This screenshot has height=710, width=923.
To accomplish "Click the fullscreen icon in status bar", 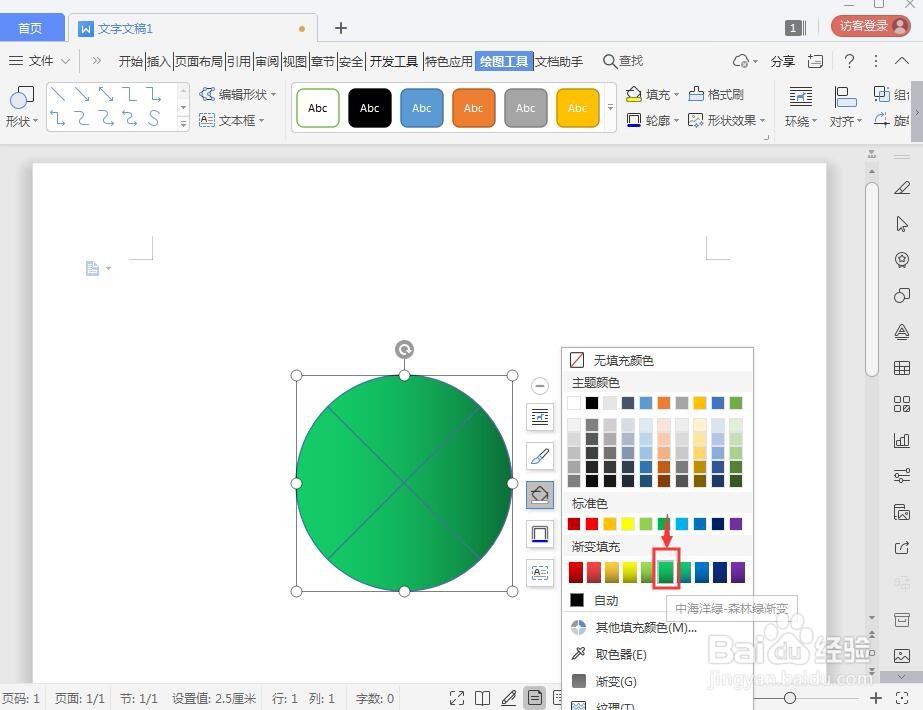I will coord(457,698).
